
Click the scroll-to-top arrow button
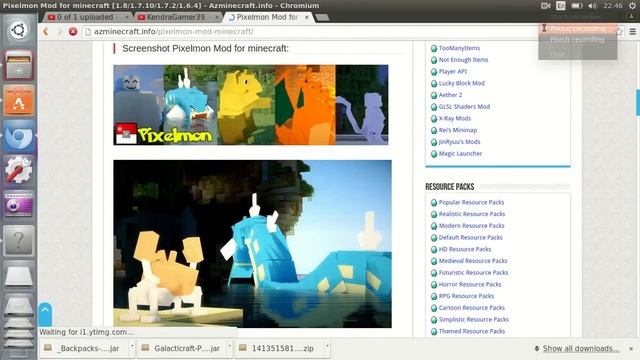coord(45,313)
